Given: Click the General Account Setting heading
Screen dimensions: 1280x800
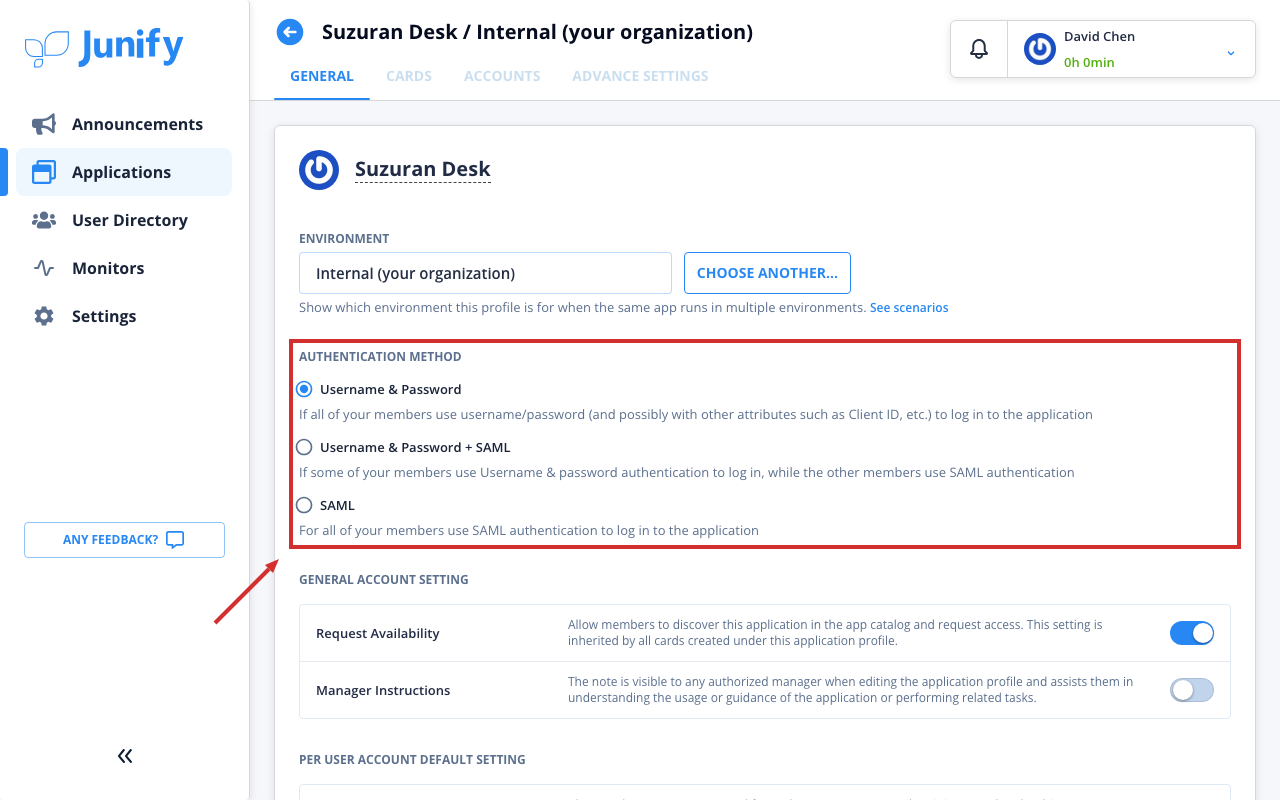Looking at the screenshot, I should pos(384,580).
